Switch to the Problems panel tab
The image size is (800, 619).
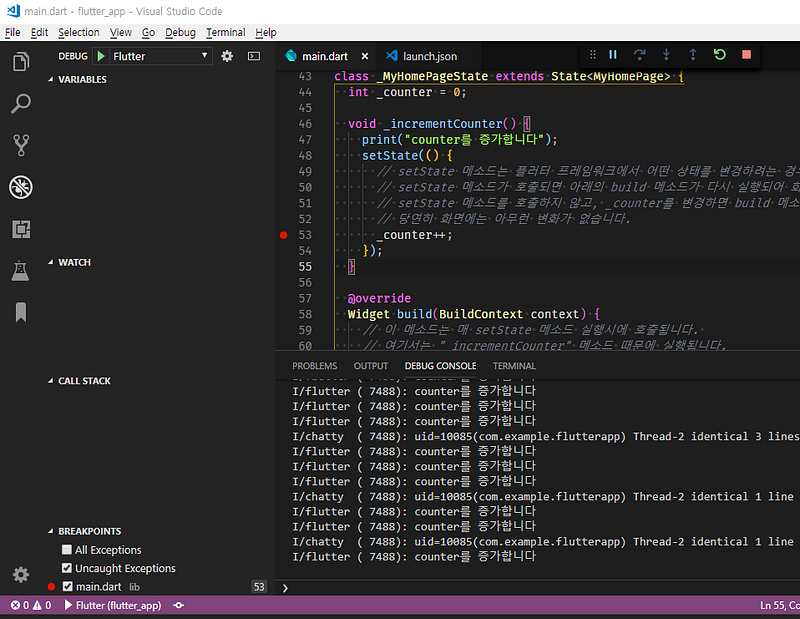coord(315,366)
